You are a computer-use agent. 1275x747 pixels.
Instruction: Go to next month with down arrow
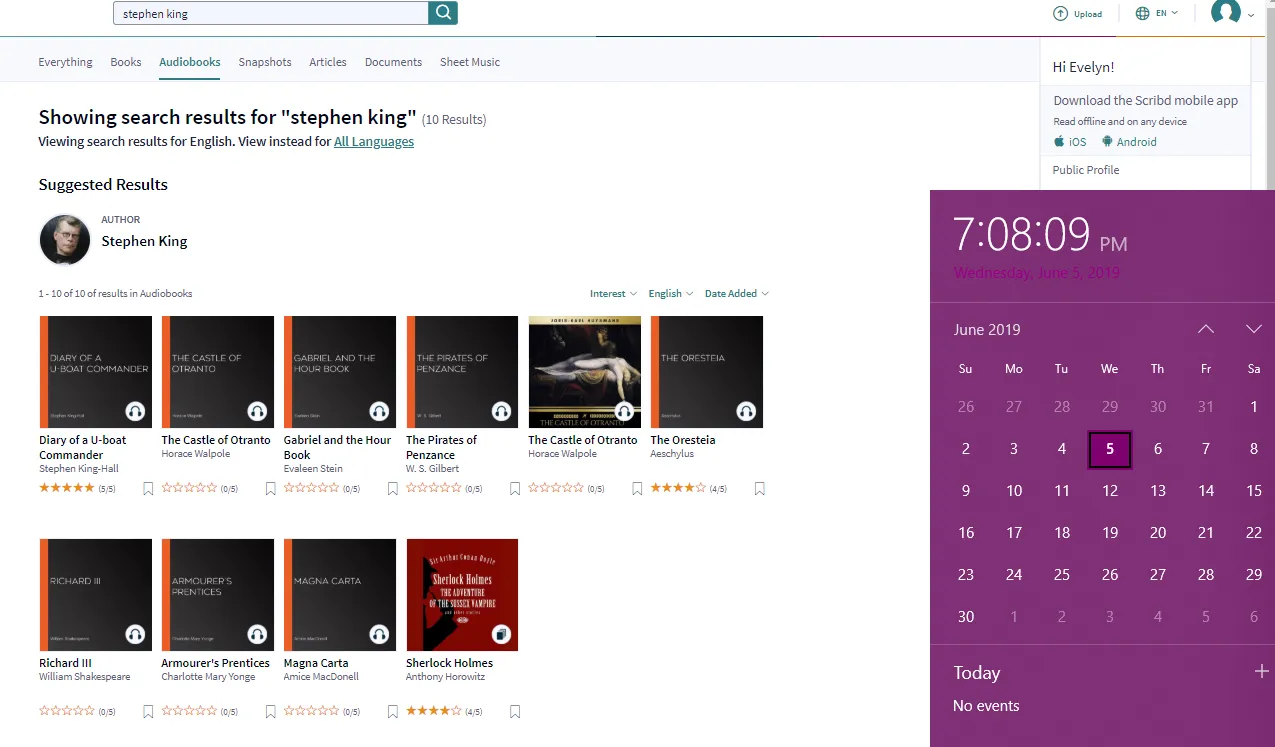1253,329
